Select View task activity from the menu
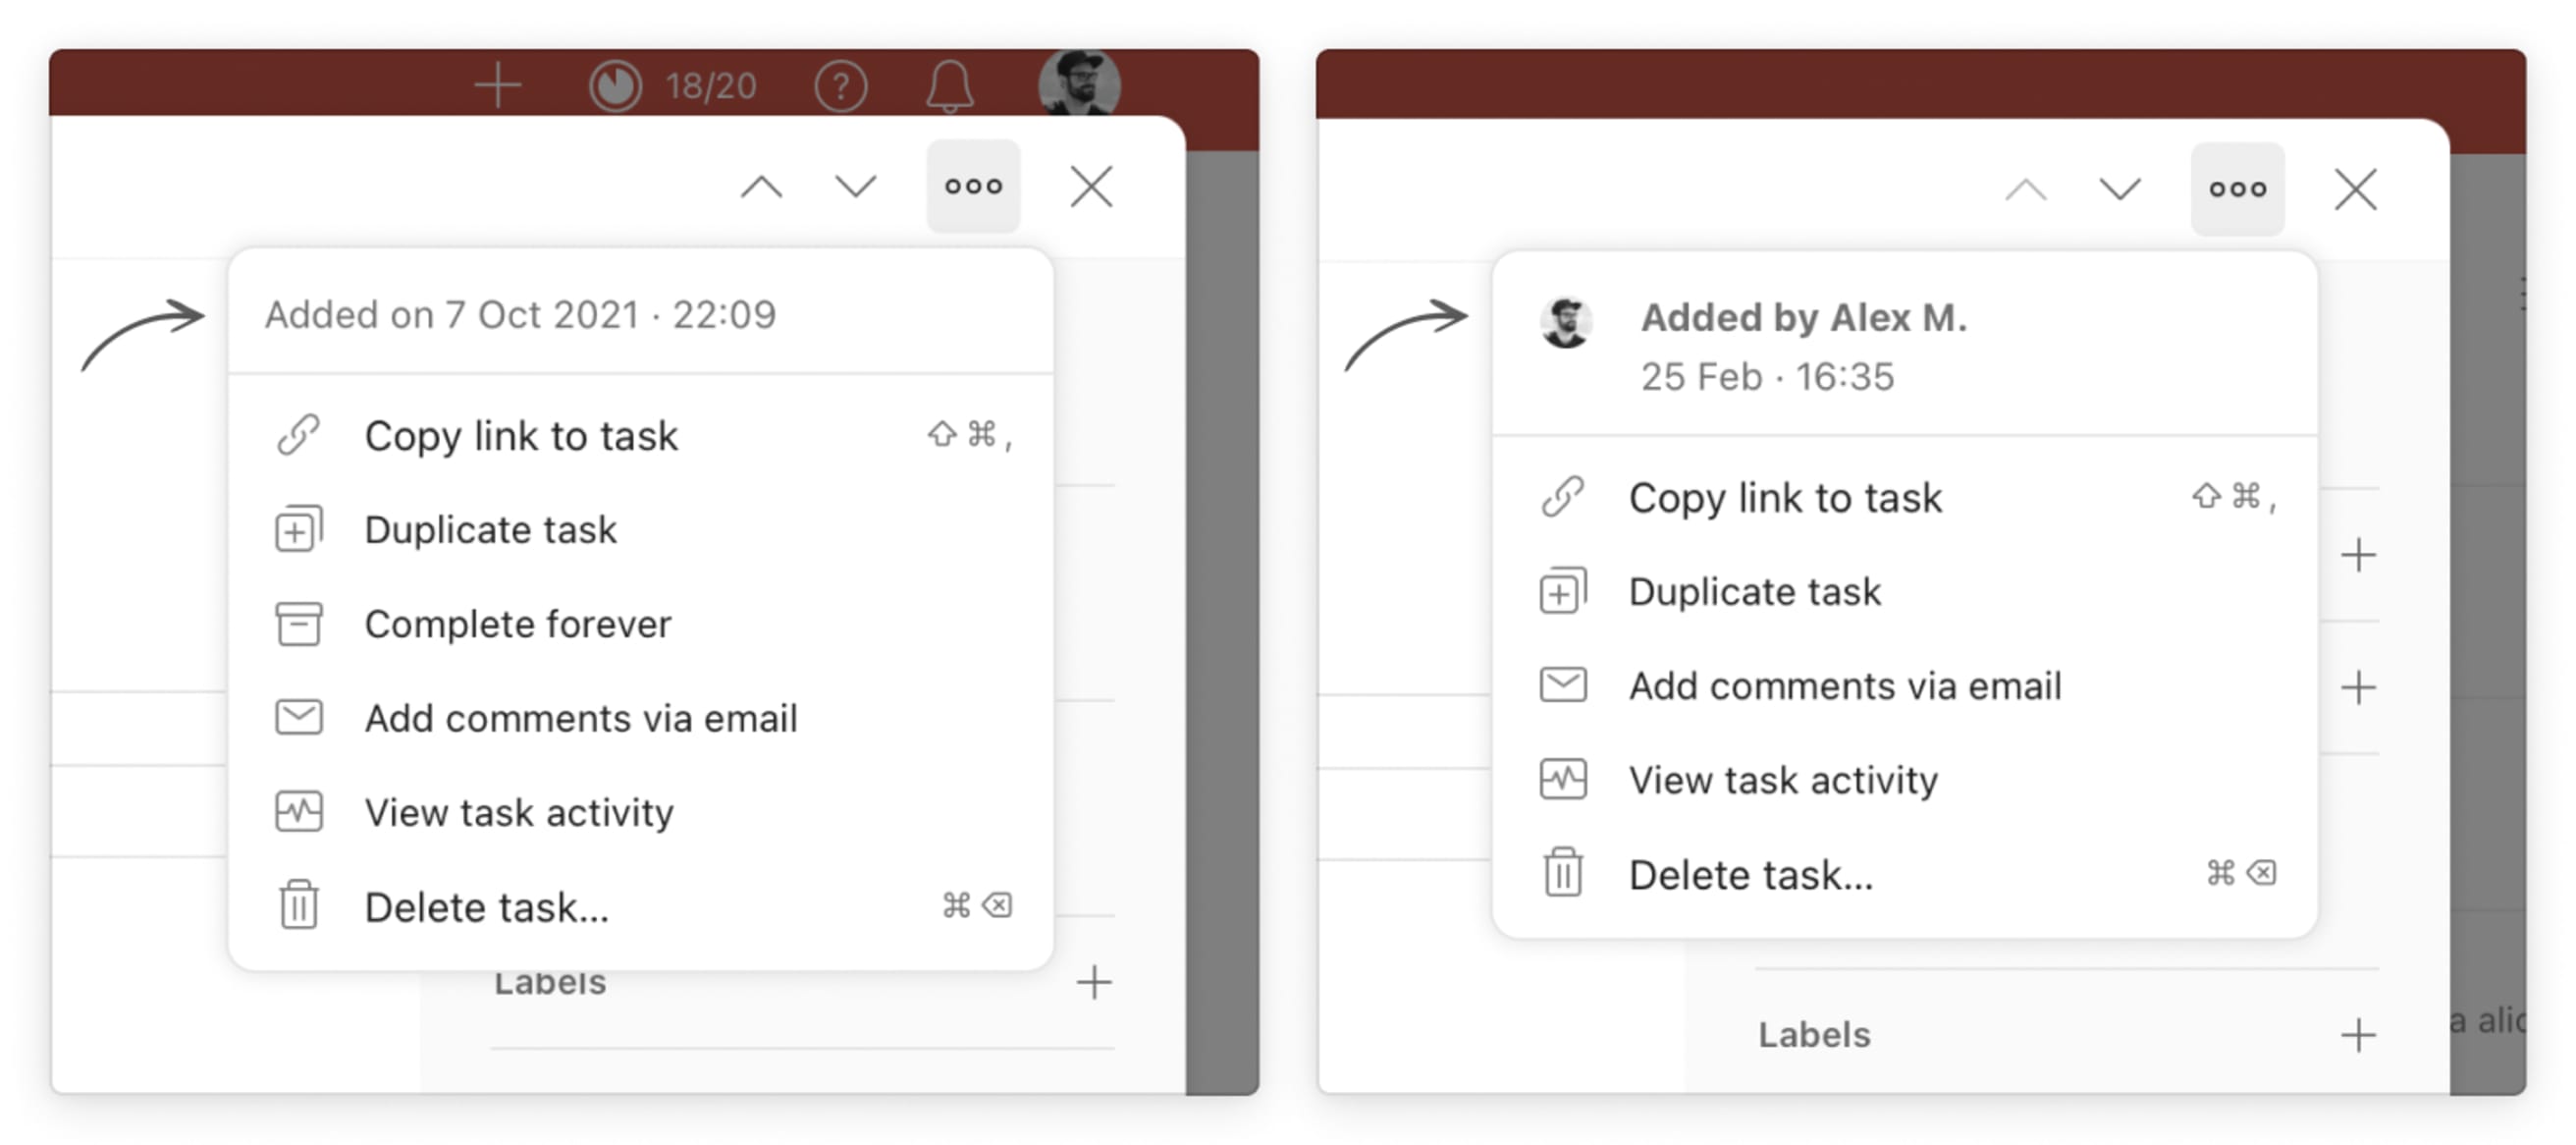The height and width of the screenshot is (1145, 2576). click(519, 812)
